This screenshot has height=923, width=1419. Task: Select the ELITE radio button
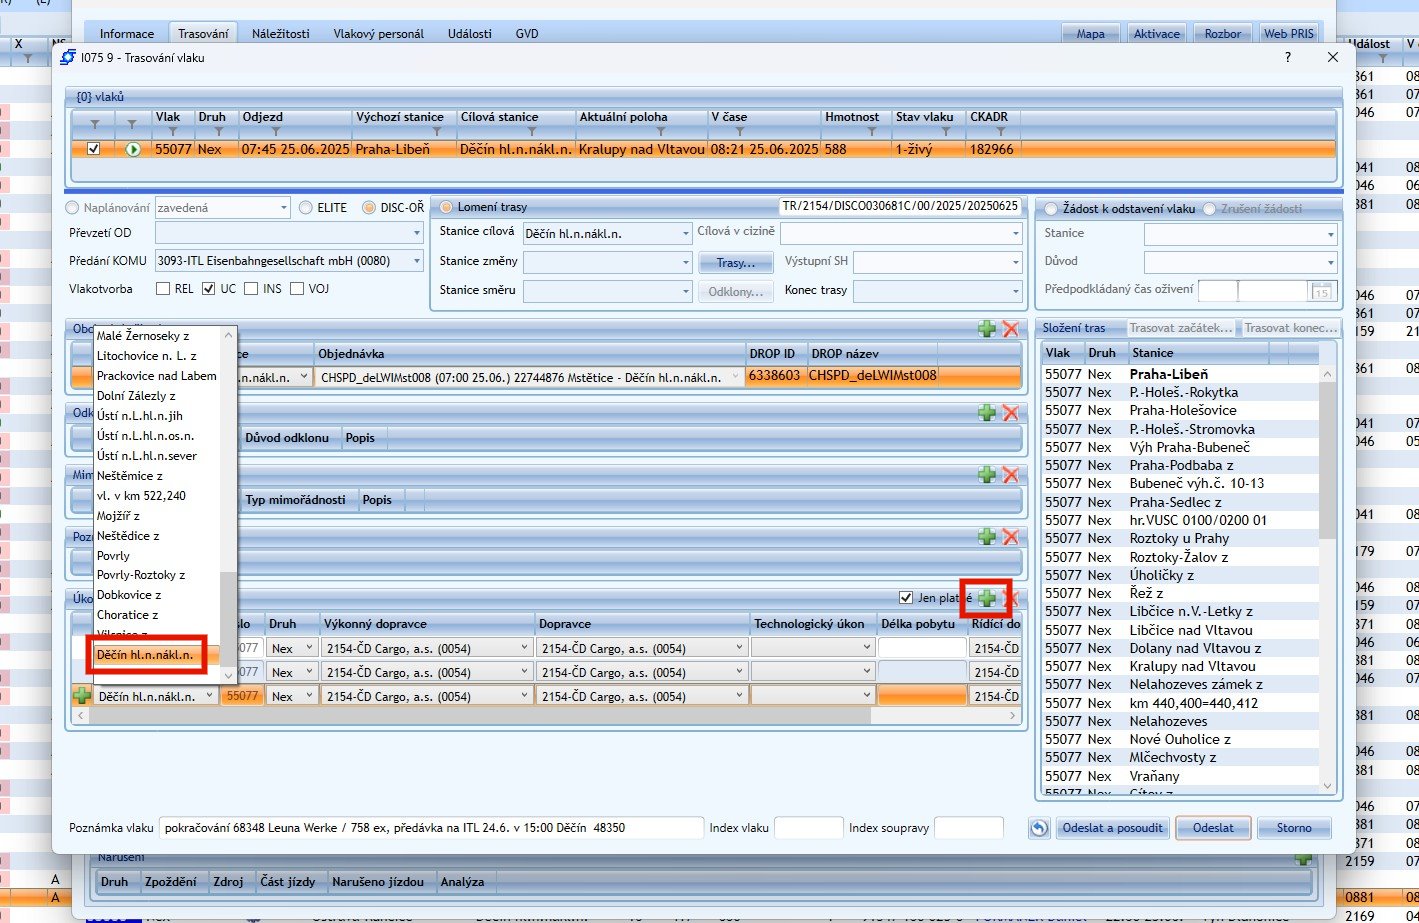(x=306, y=208)
